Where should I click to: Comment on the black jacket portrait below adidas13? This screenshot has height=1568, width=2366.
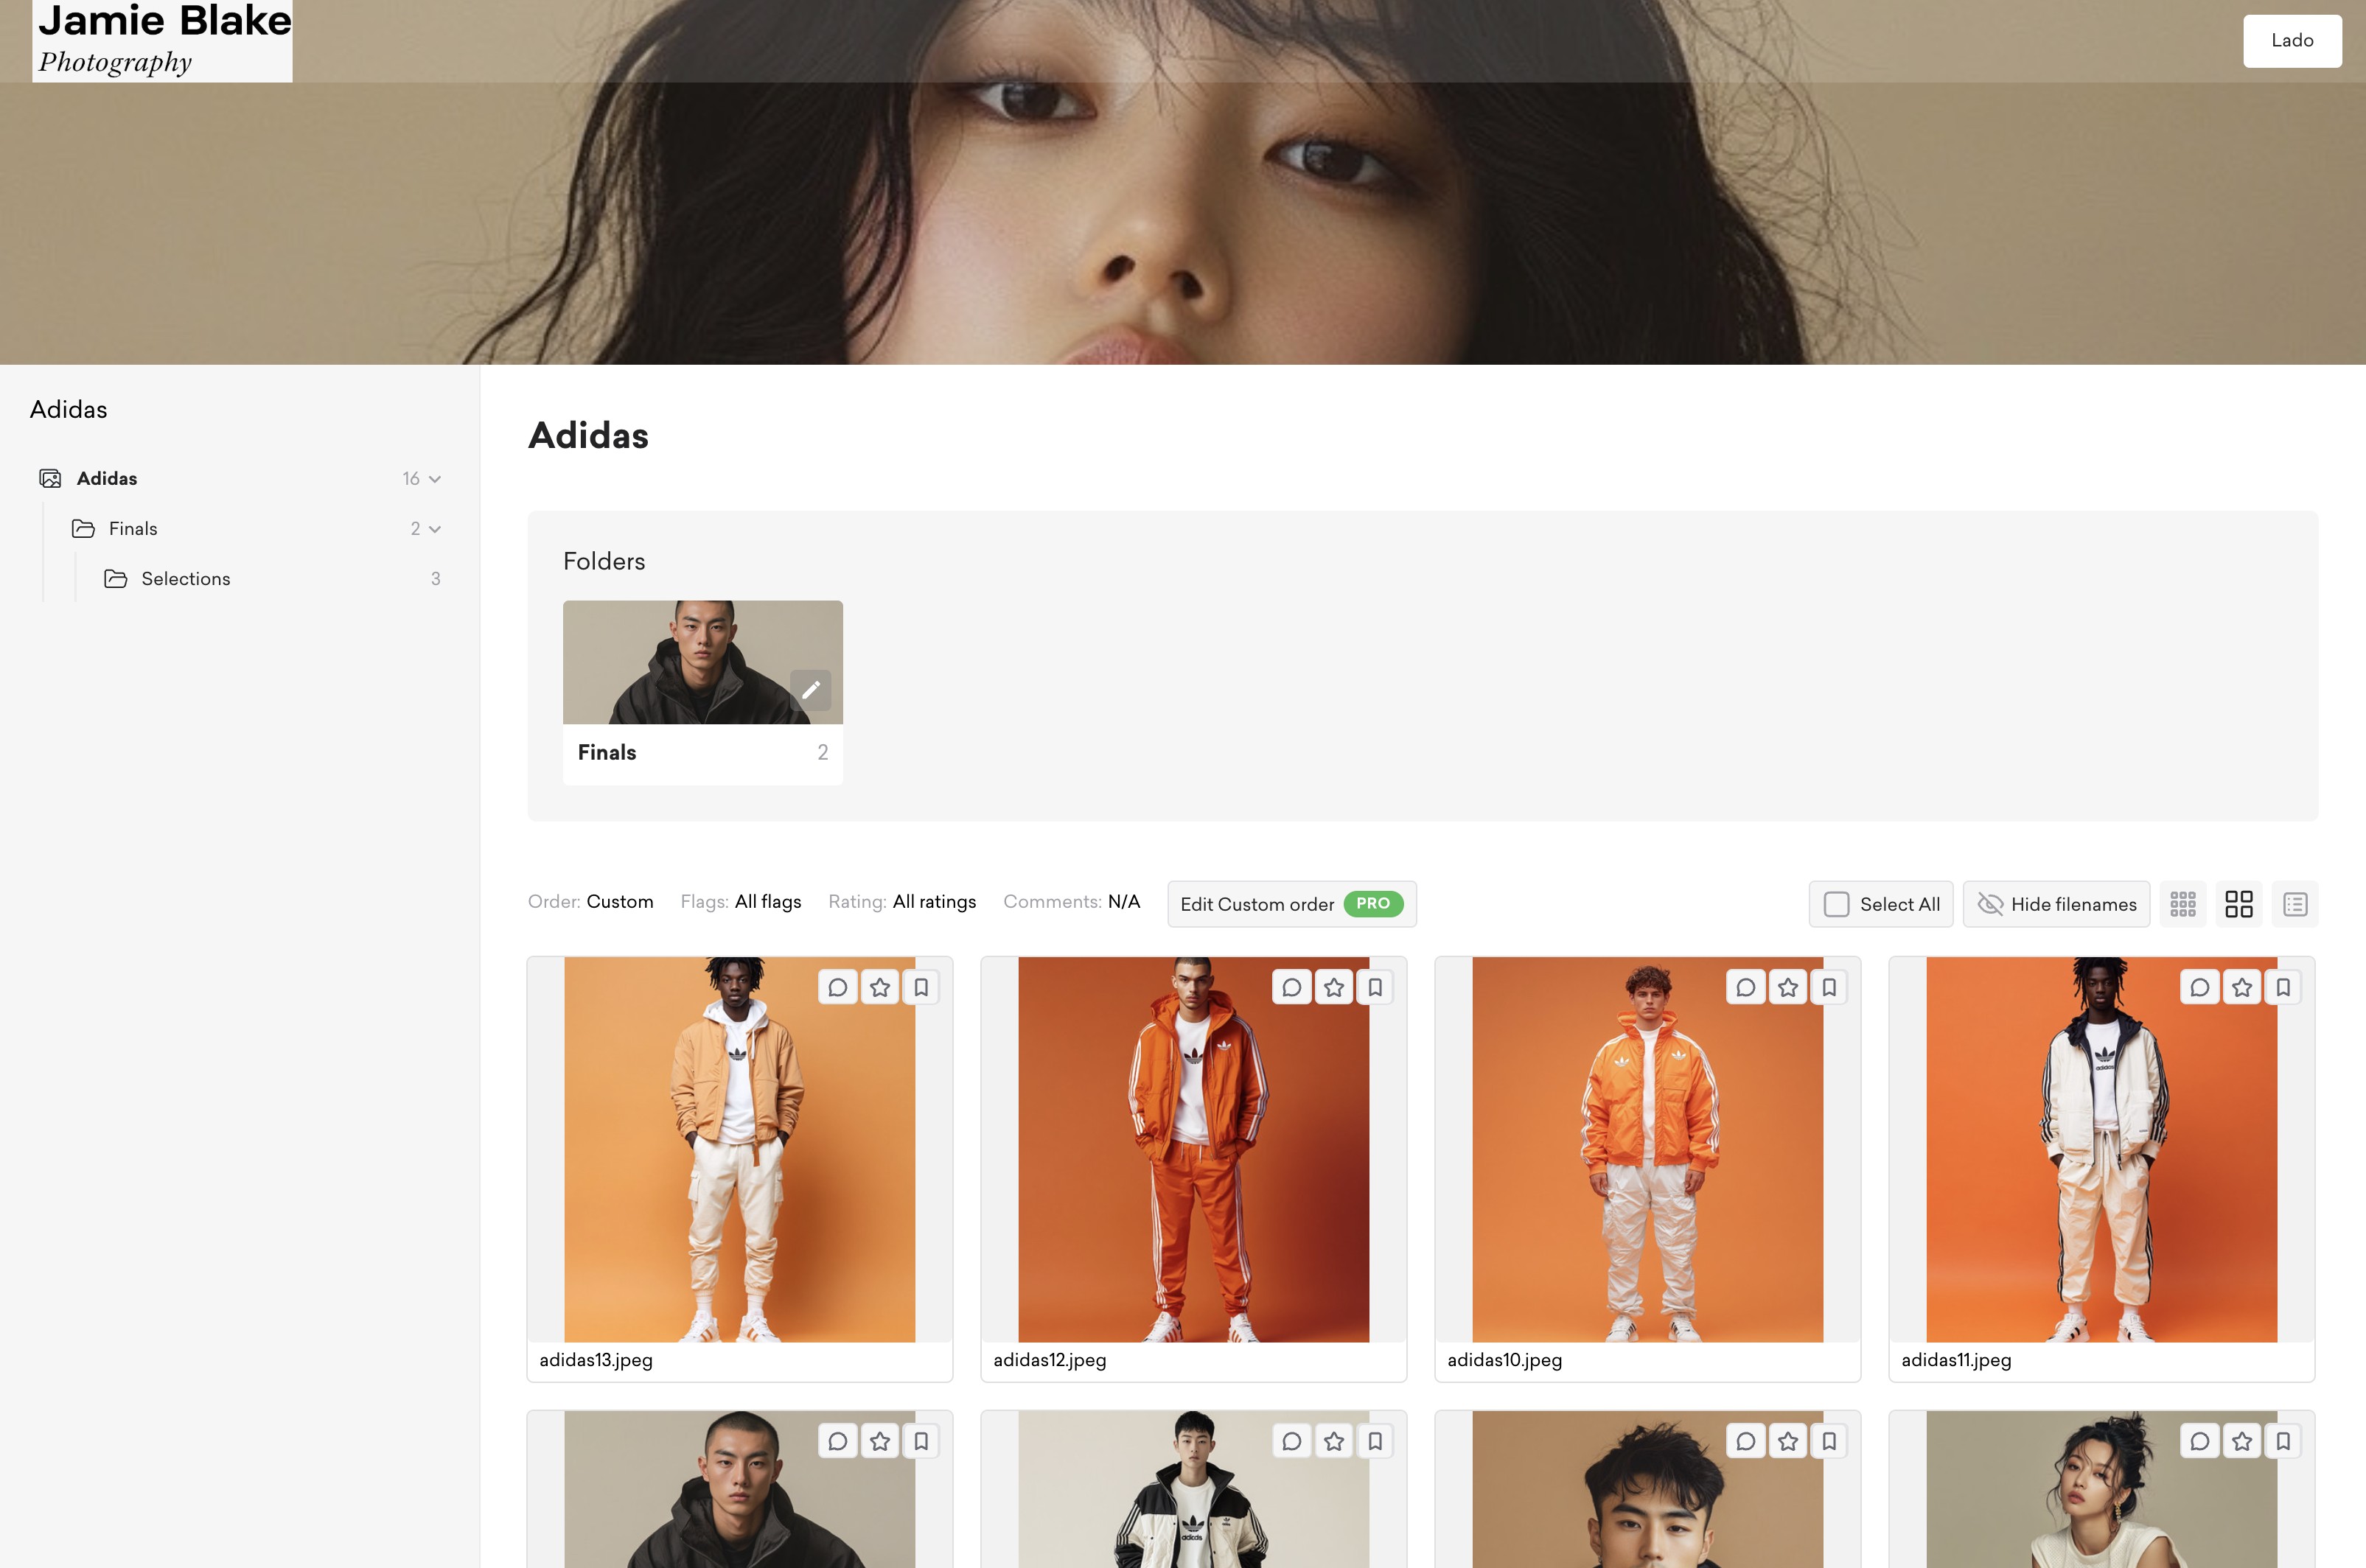click(838, 1442)
